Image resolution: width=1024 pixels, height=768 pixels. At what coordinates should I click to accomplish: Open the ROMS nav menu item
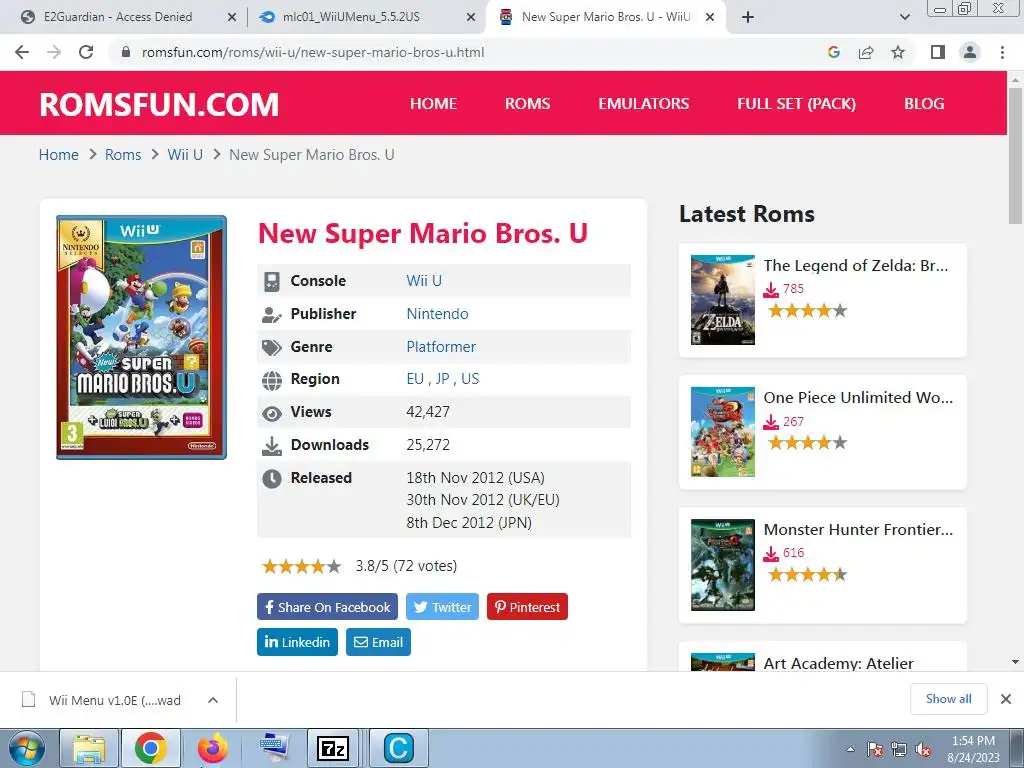click(x=527, y=104)
